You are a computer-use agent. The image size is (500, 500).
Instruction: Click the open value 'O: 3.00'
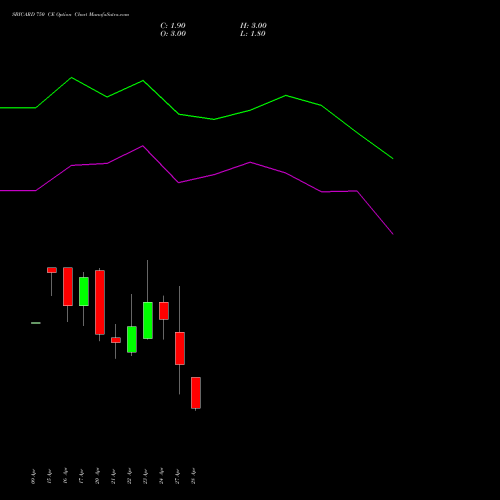[173, 34]
